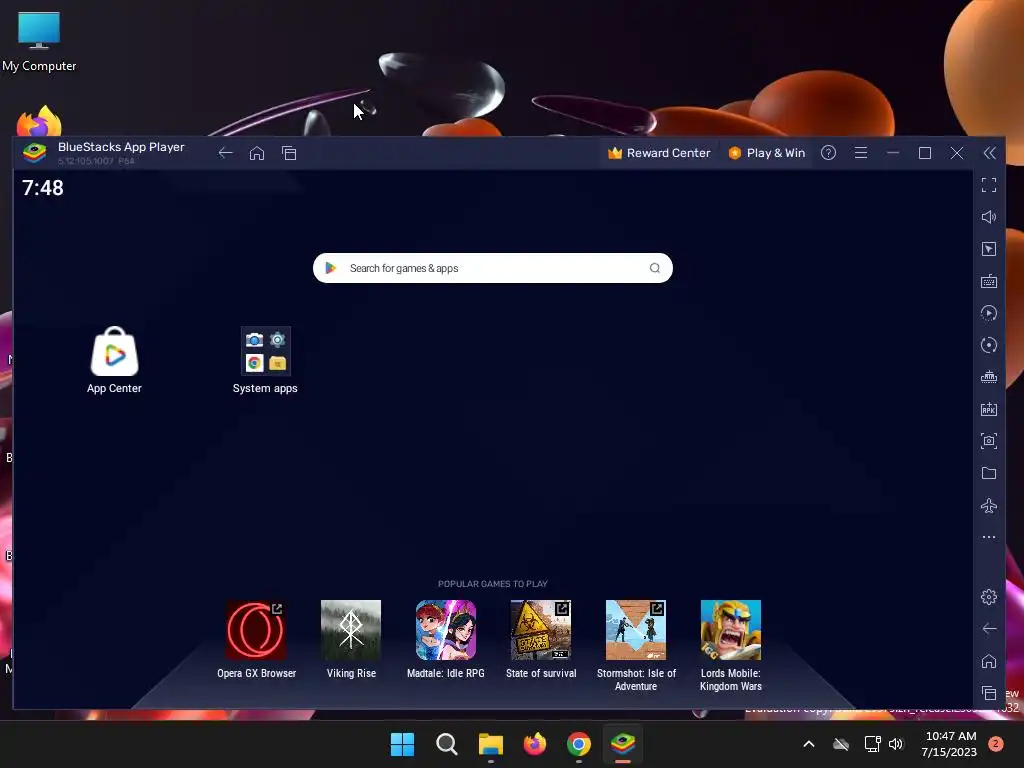Click the magnifier icon in search bar
The image size is (1024, 768).
click(654, 268)
